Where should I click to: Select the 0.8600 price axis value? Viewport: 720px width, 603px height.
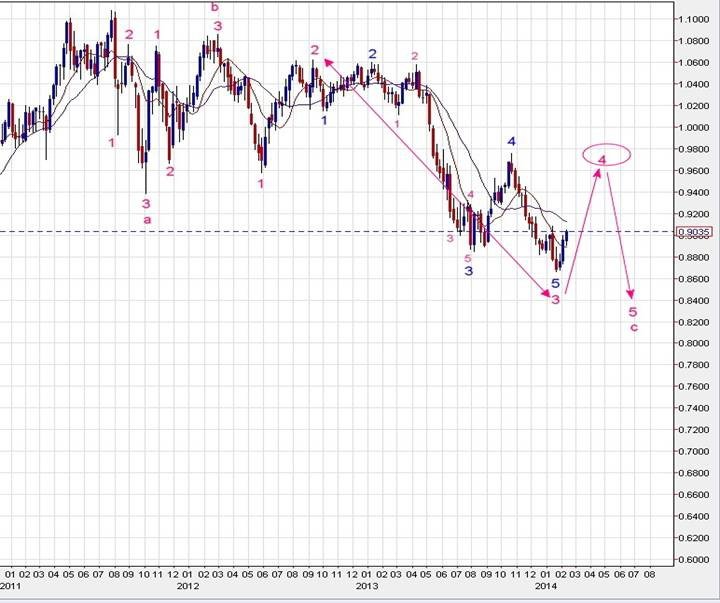click(694, 279)
